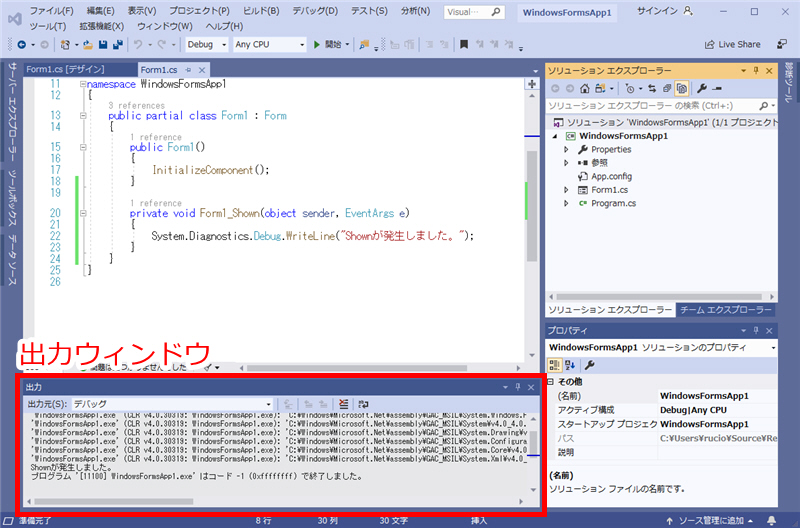Click the pending changes filter clock icon
Image resolution: width=800 pixels, height=528 pixels.
point(631,89)
